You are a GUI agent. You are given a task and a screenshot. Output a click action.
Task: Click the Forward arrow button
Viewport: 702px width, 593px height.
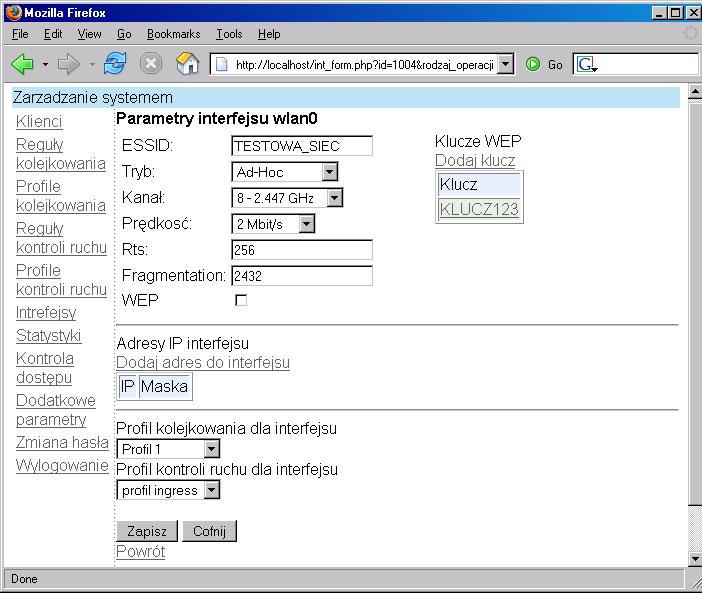coord(68,64)
